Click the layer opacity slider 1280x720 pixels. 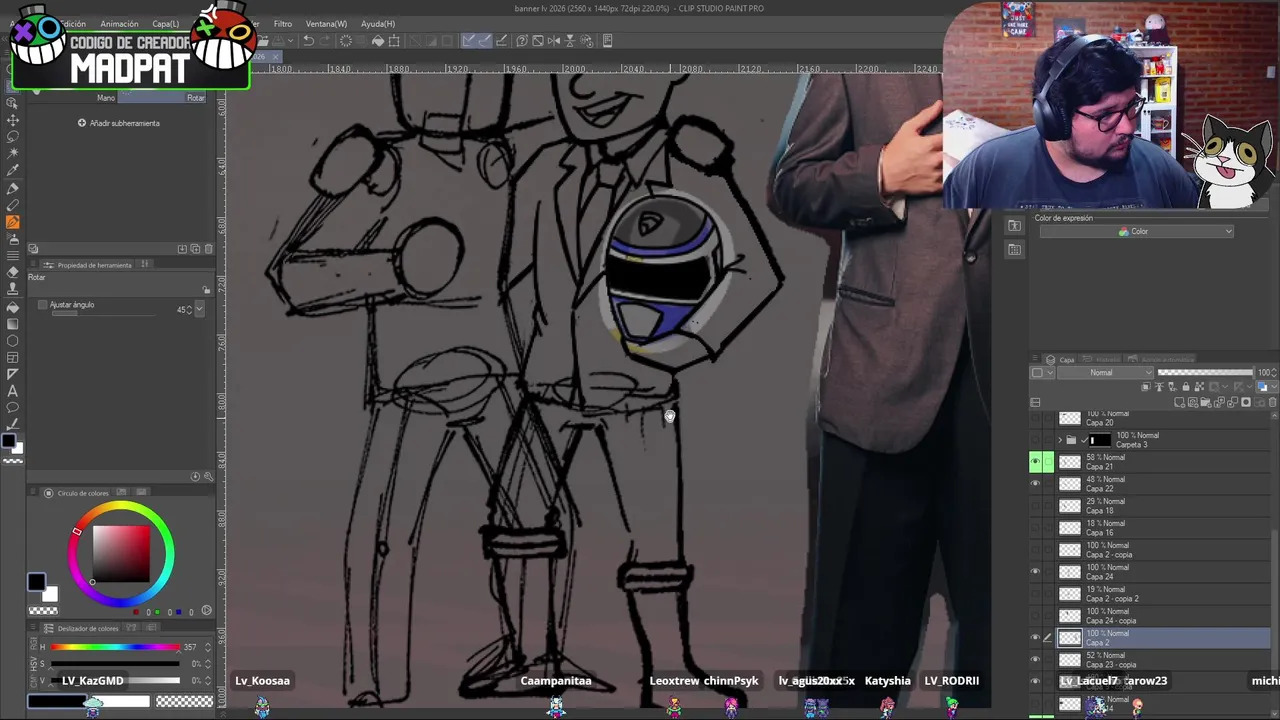click(x=1205, y=372)
